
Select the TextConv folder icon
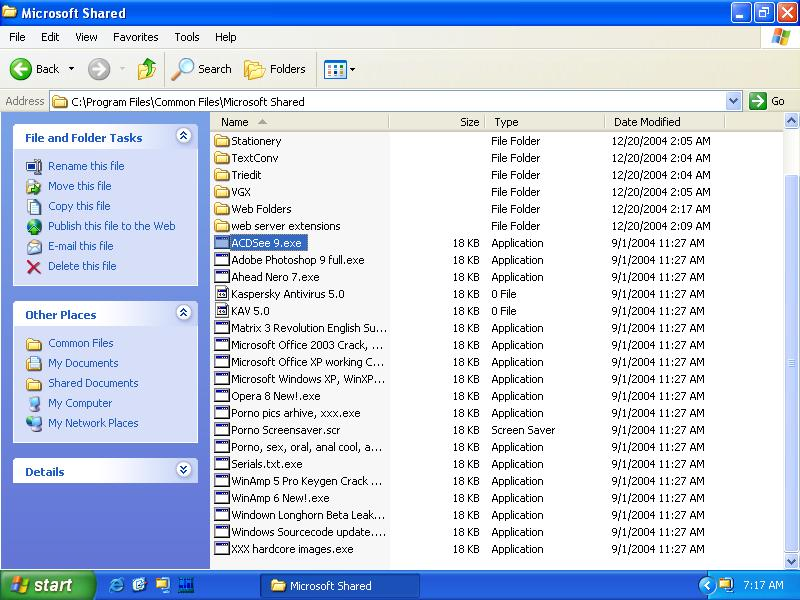(221, 158)
